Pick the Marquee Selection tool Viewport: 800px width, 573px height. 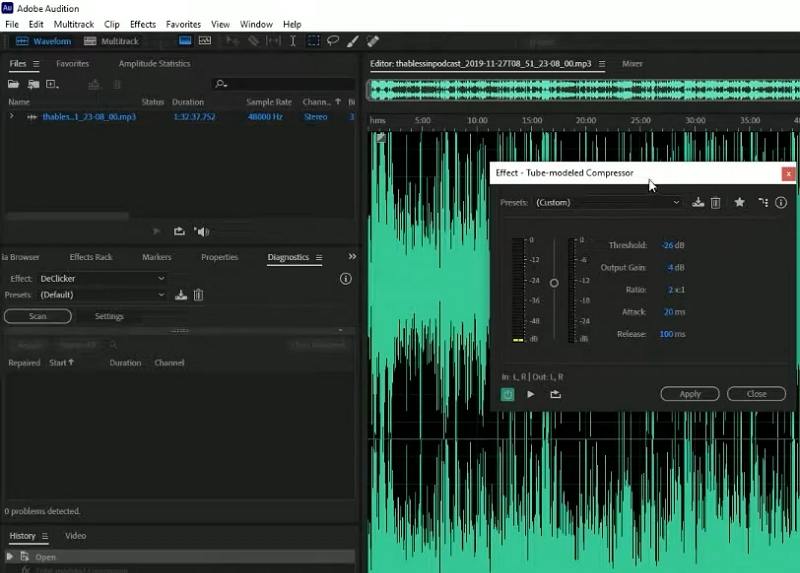(313, 41)
